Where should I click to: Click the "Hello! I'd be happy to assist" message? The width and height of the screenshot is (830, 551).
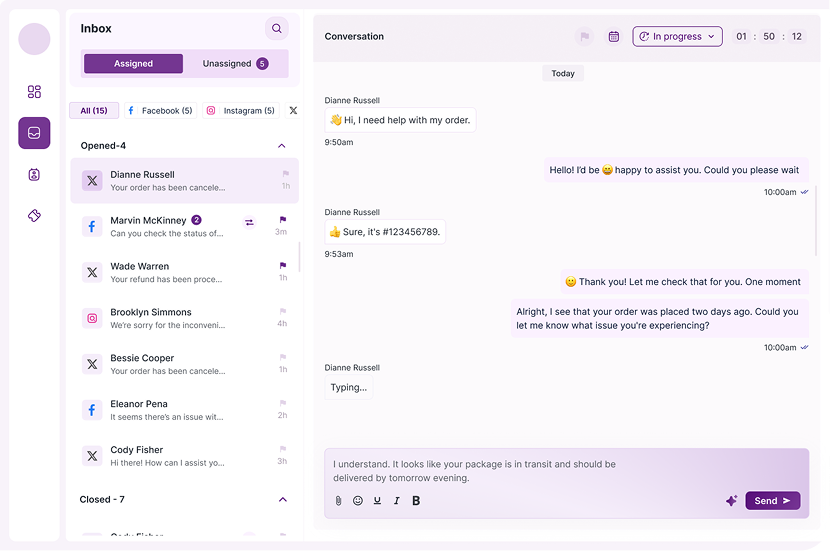coord(676,170)
